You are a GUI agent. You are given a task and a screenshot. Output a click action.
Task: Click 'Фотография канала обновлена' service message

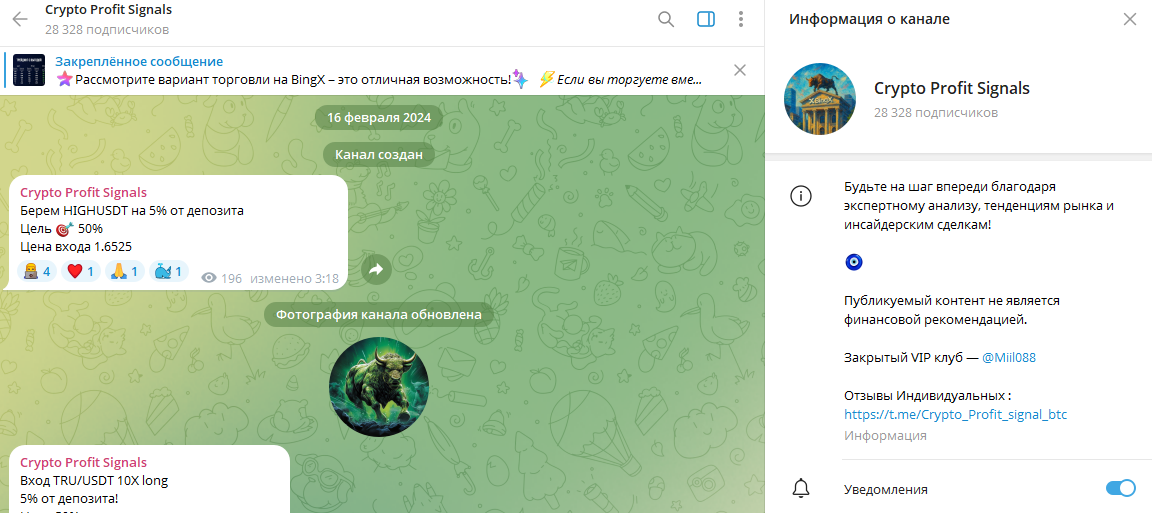pyautogui.click(x=378, y=315)
